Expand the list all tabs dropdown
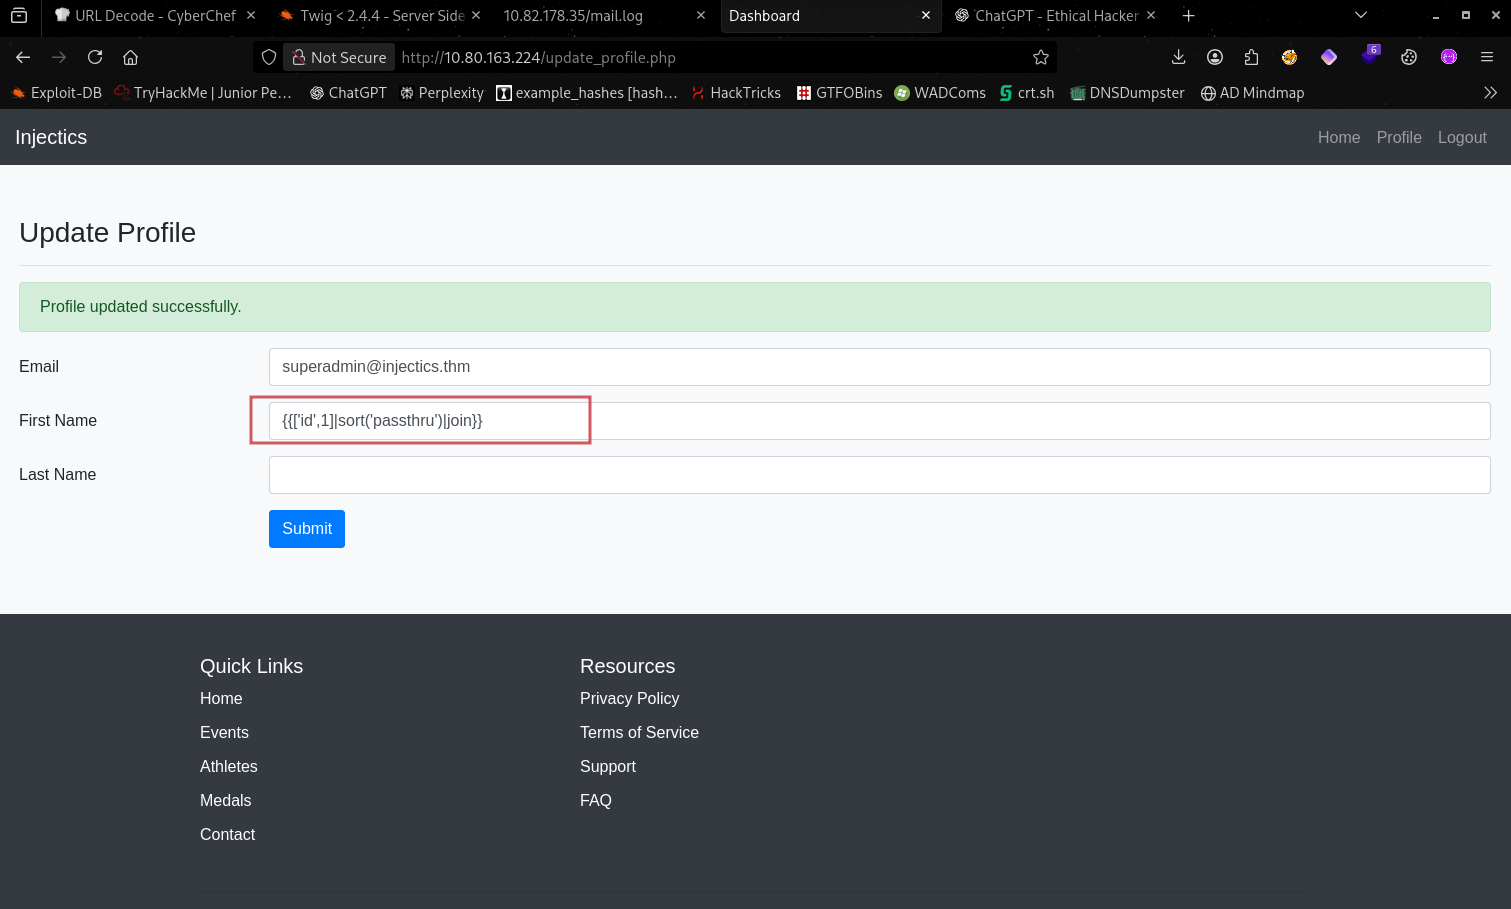 1360,15
